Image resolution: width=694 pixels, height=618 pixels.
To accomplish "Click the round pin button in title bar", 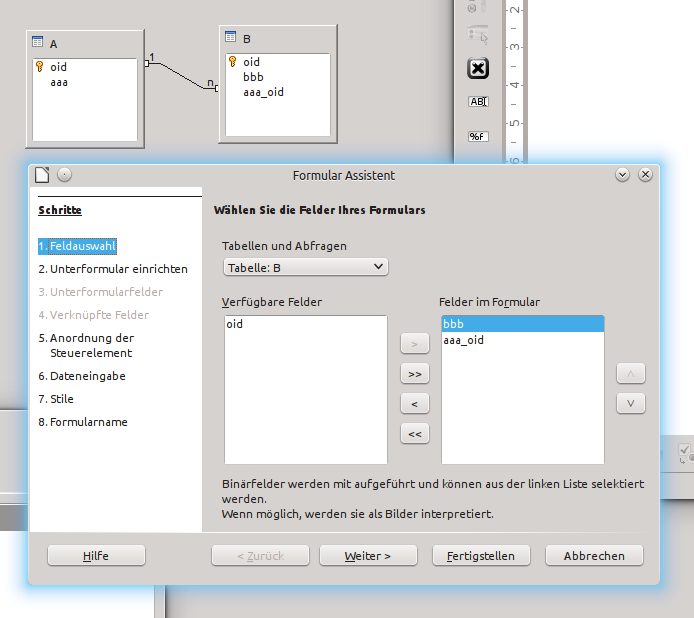I will coord(65,175).
